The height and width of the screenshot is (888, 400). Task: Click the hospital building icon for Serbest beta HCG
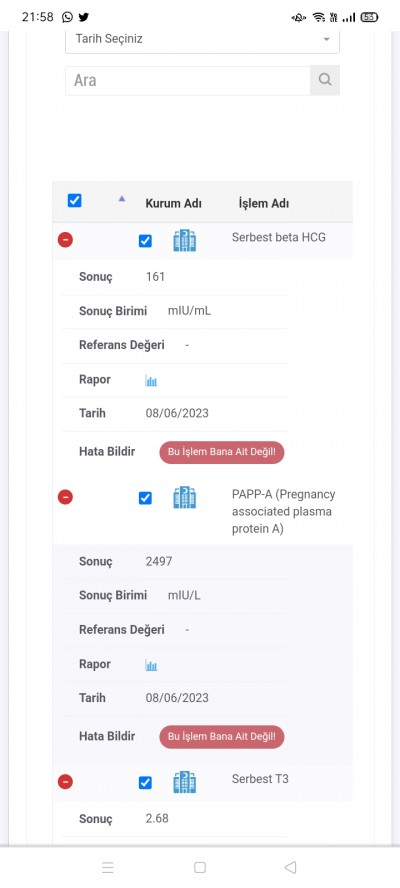pos(184,241)
